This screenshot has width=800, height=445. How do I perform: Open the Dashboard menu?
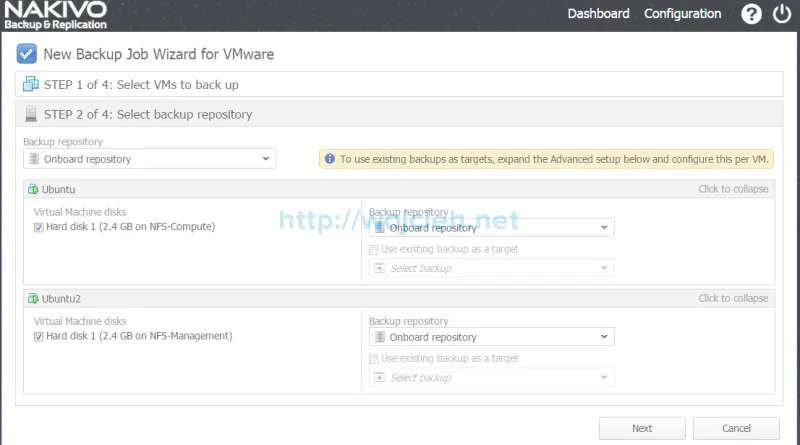pyautogui.click(x=598, y=14)
